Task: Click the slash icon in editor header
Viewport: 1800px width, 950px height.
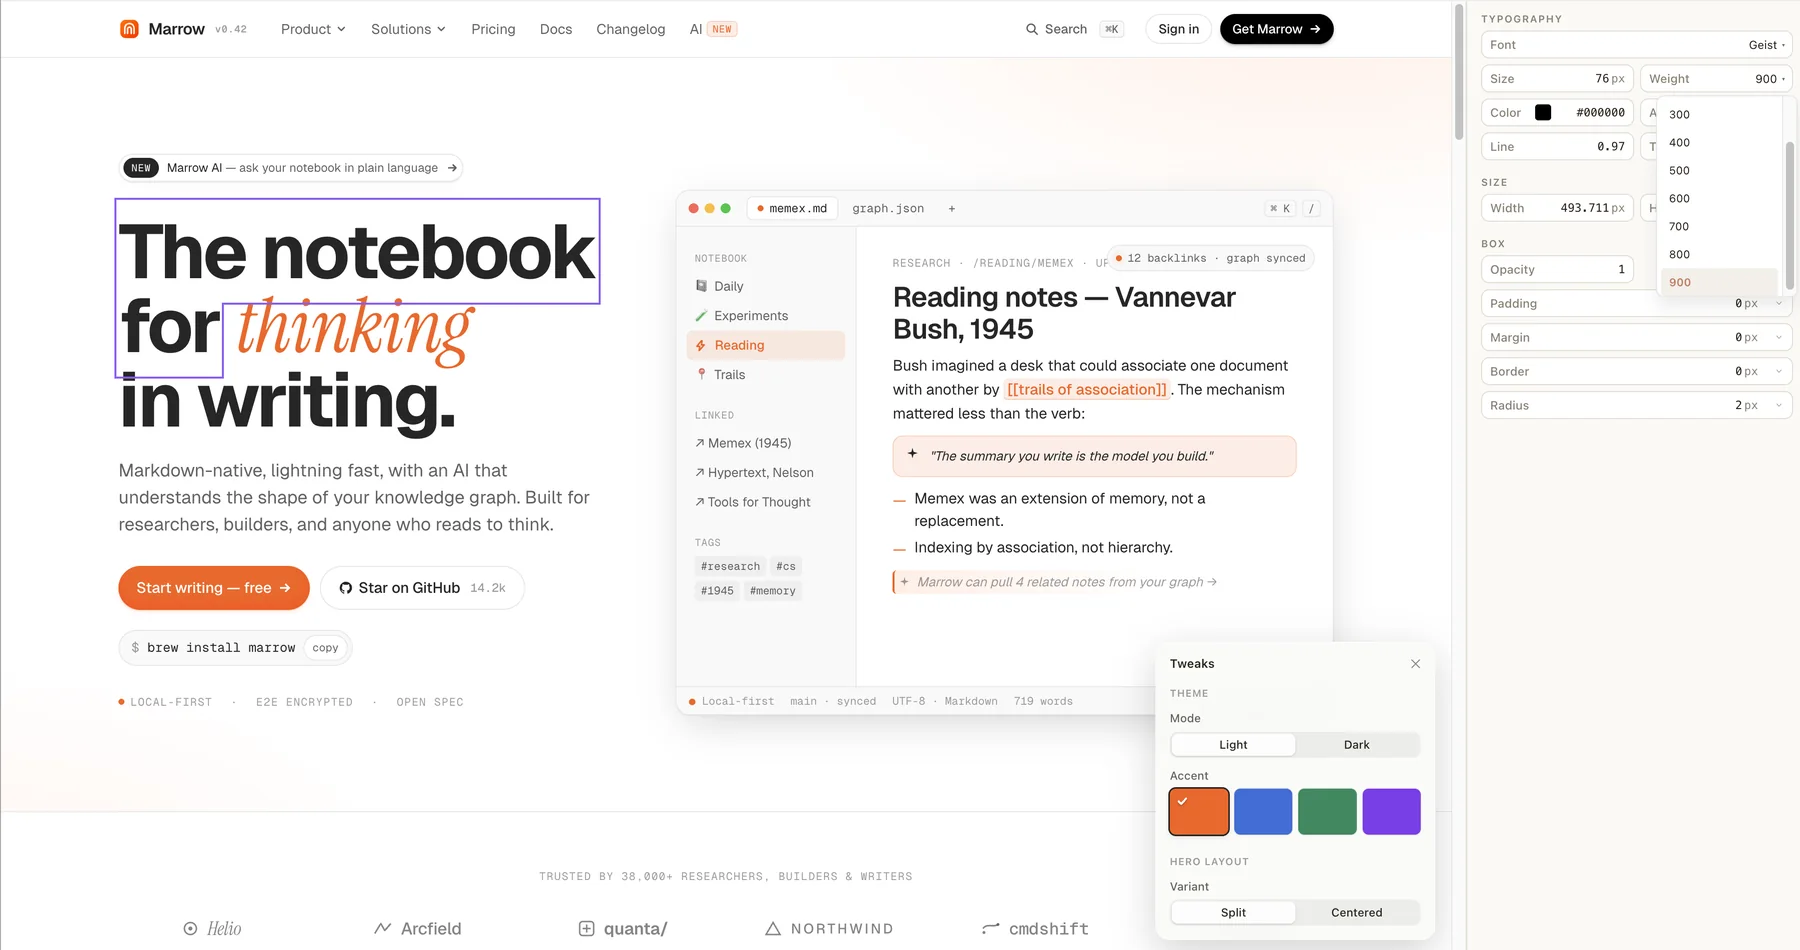Action: pos(1311,209)
